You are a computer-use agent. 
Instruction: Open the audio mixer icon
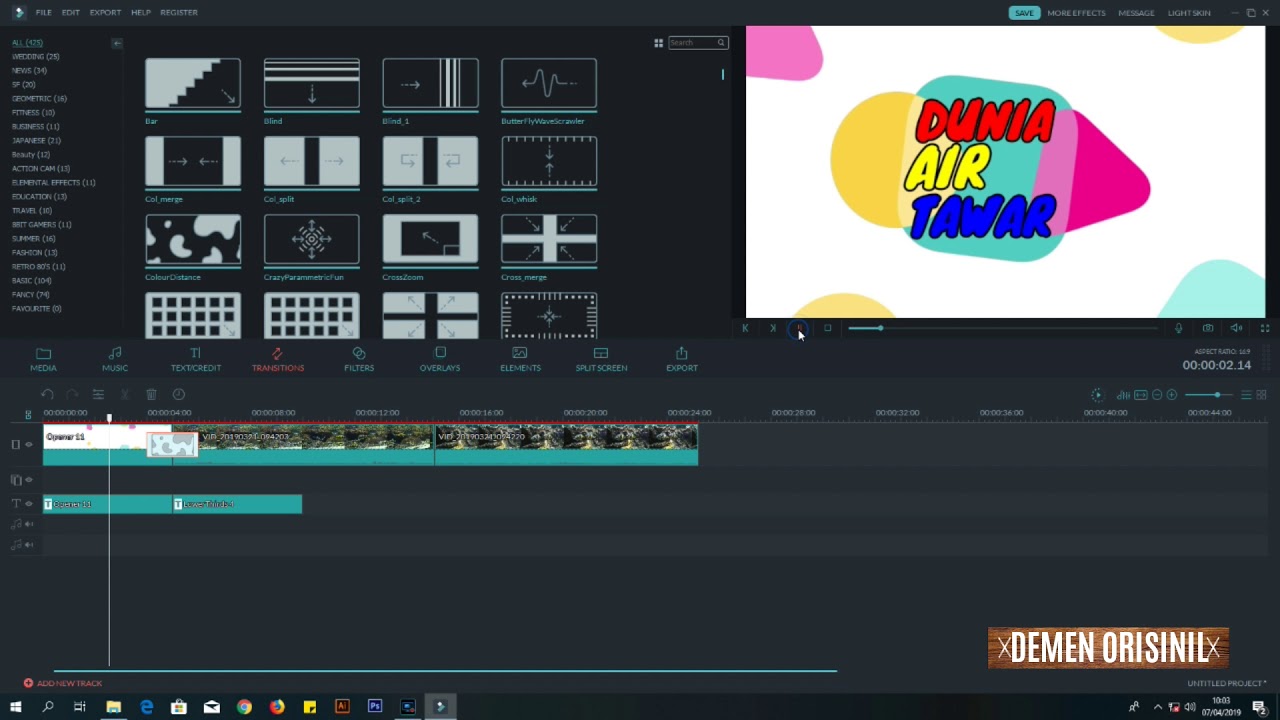click(1123, 395)
